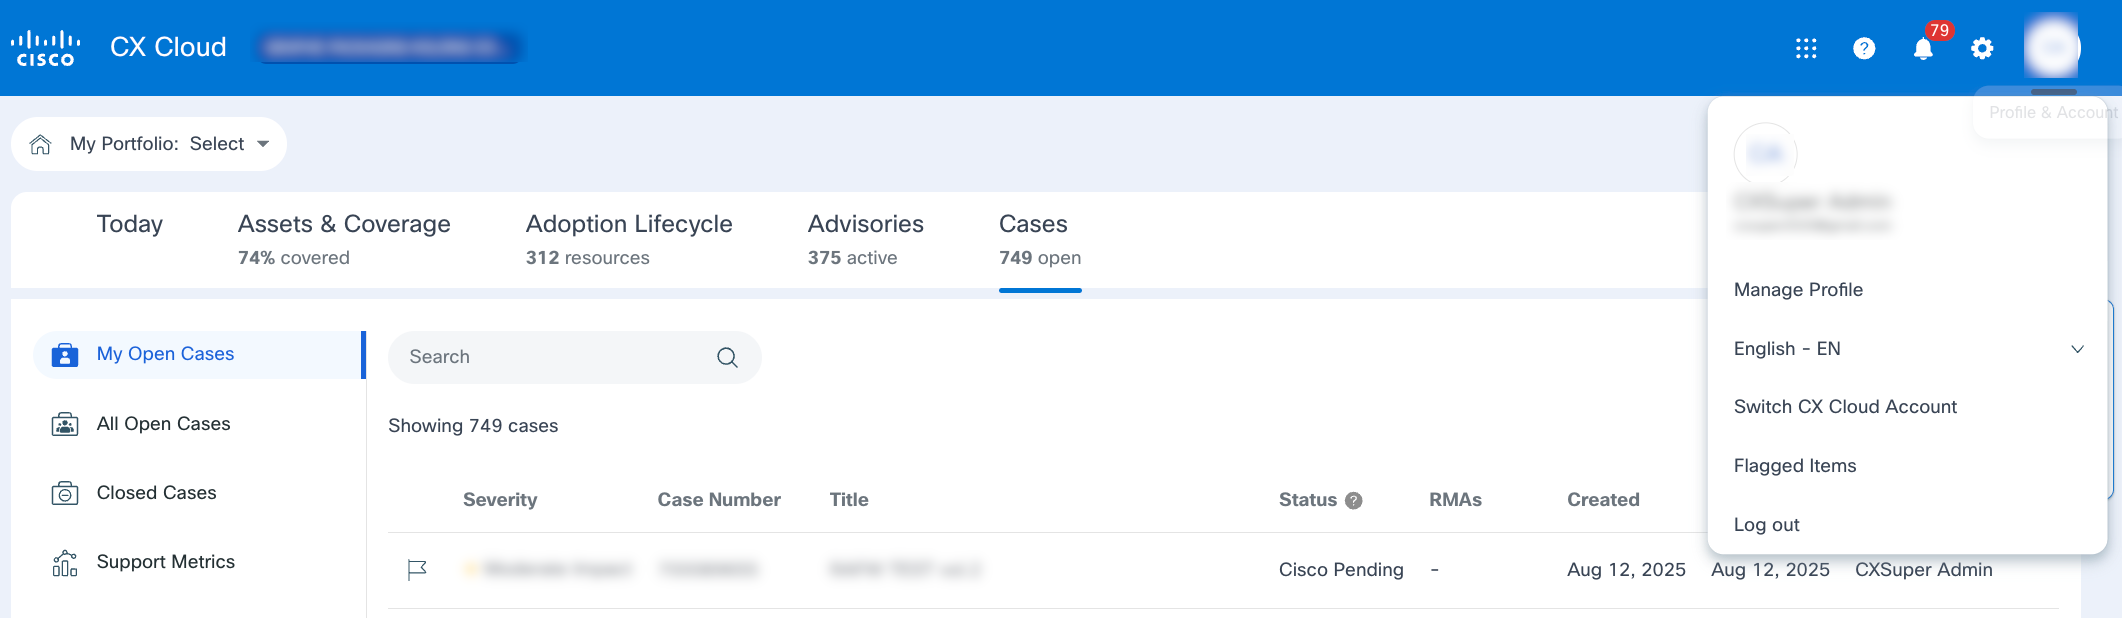The height and width of the screenshot is (618, 2122).
Task: Expand the English - EN language dropdown
Action: coord(2077,349)
